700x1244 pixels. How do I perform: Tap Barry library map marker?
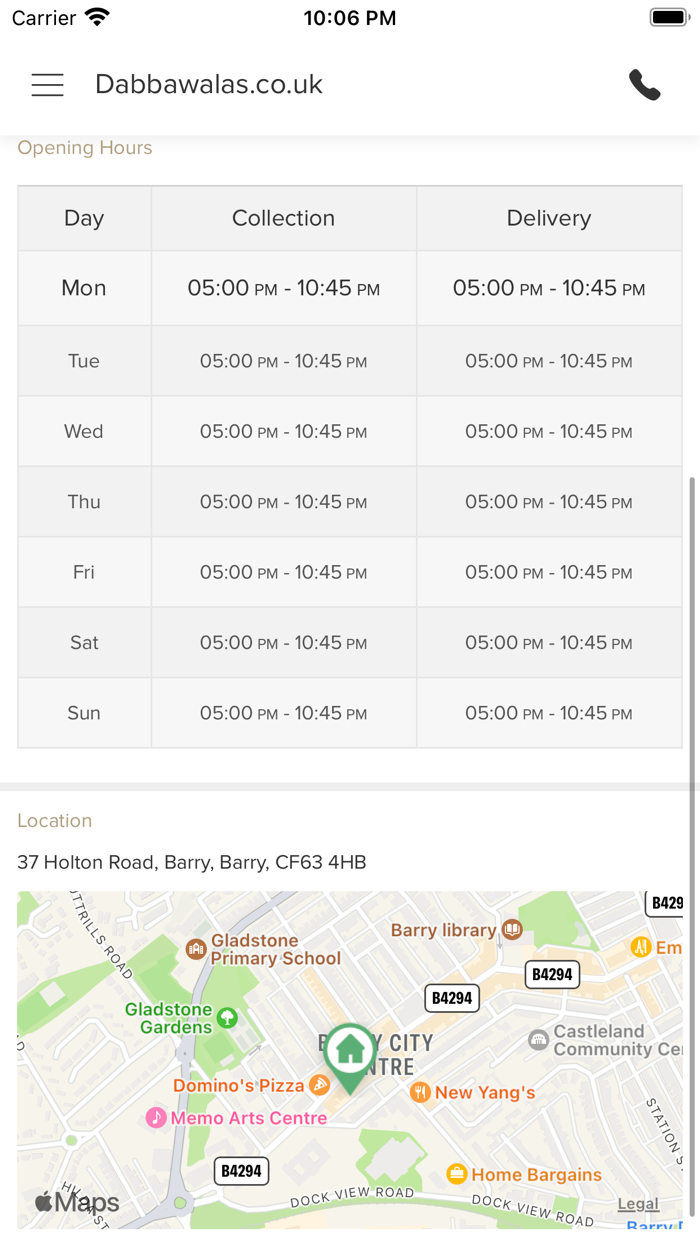(x=512, y=930)
